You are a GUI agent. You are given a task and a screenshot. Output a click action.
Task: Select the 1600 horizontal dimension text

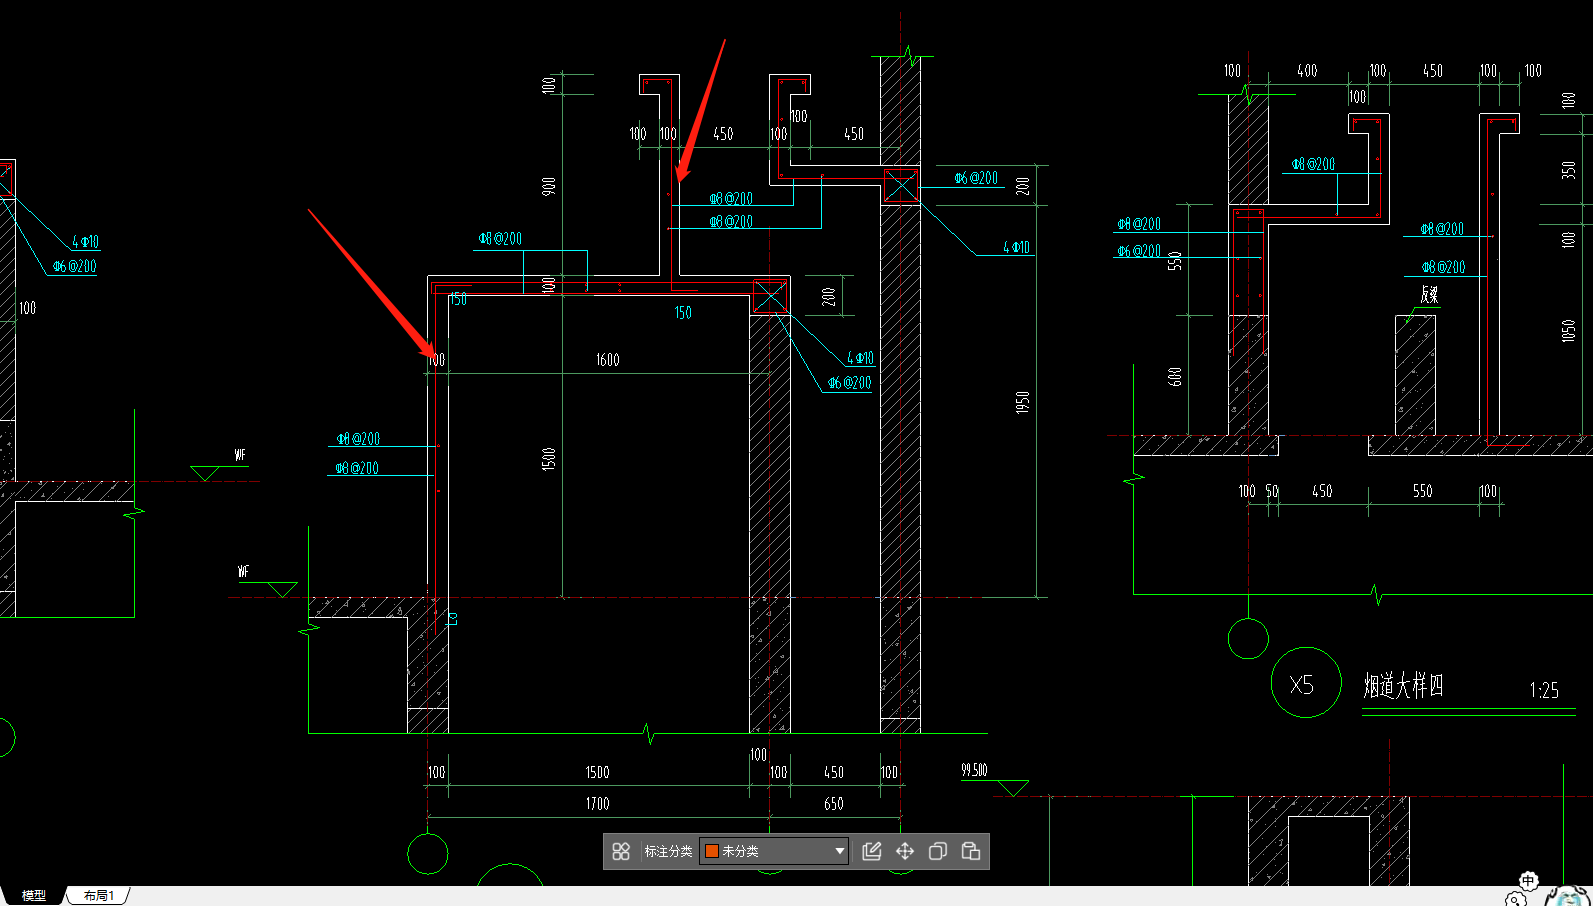tap(607, 360)
